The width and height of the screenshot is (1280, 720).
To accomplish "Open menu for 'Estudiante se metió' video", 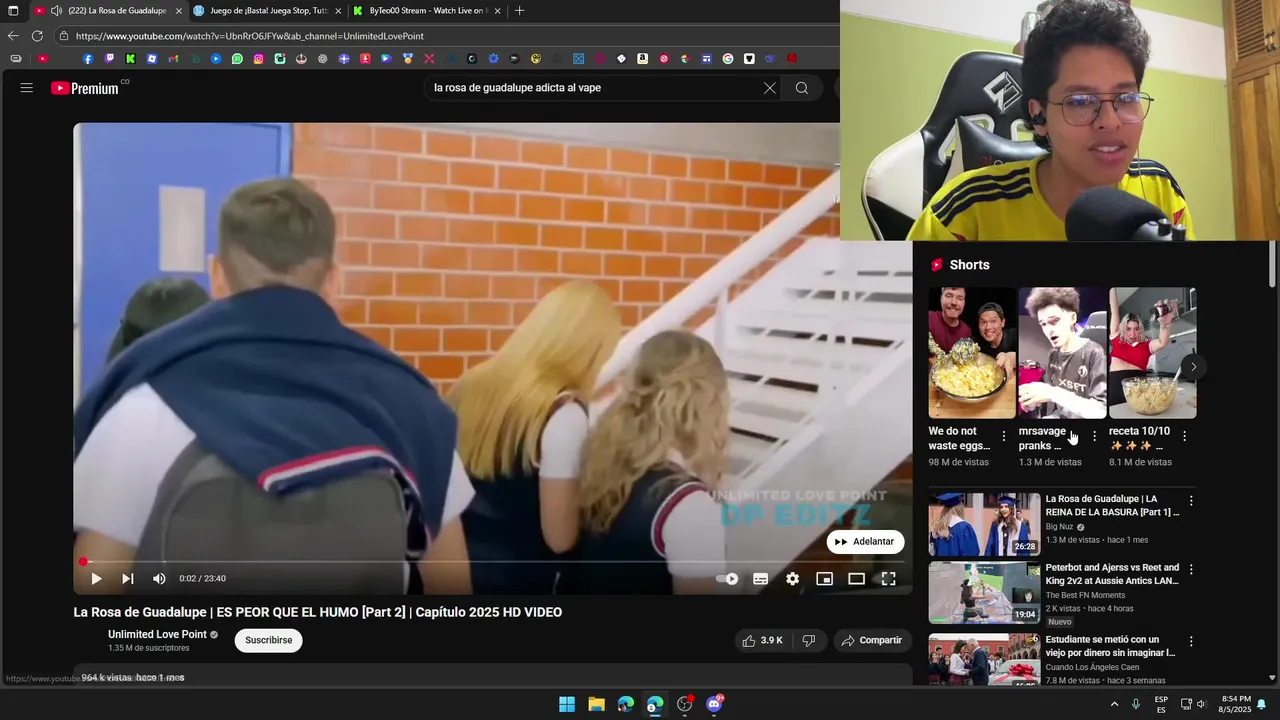I will 1191,641.
